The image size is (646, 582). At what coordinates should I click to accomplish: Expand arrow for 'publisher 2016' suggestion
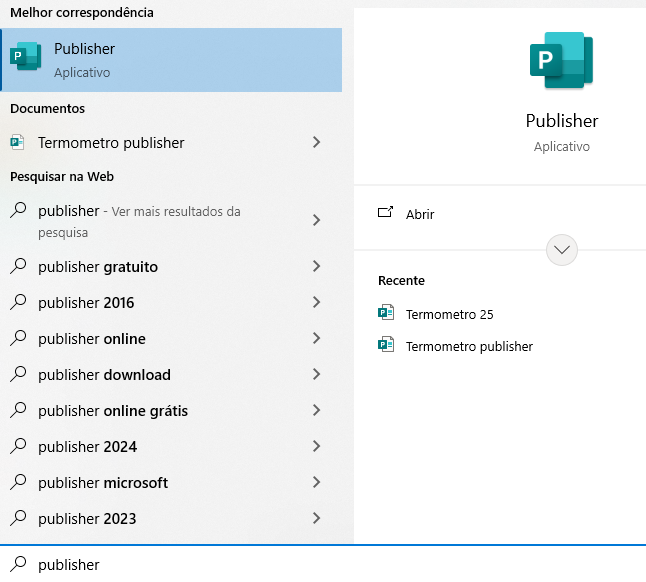[x=316, y=302]
